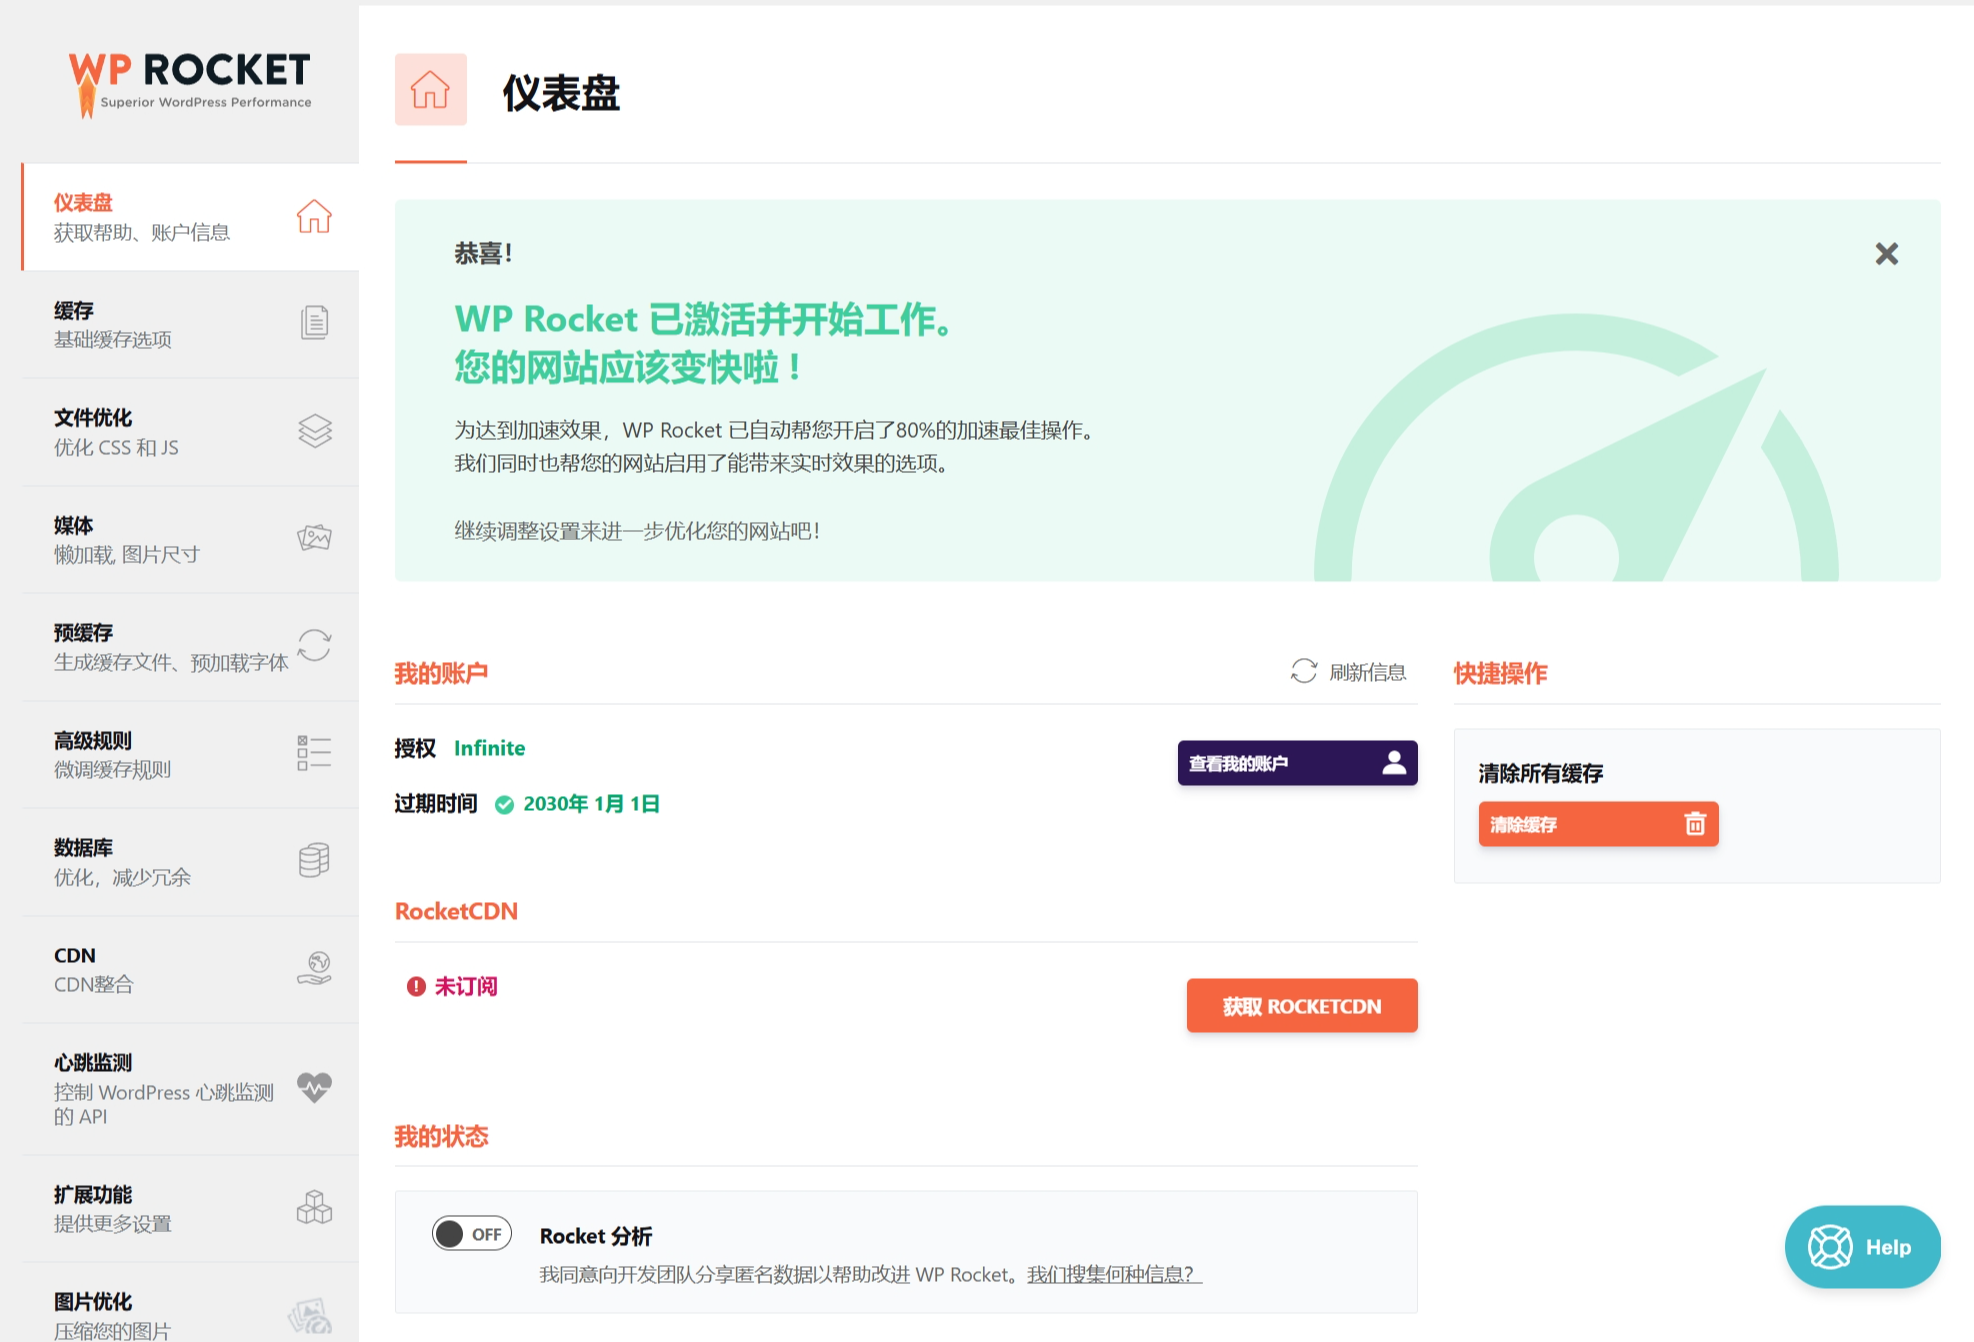Image resolution: width=1974 pixels, height=1342 pixels.
Task: Toggle the Rocket 分析 OFF switch
Action: [x=472, y=1234]
